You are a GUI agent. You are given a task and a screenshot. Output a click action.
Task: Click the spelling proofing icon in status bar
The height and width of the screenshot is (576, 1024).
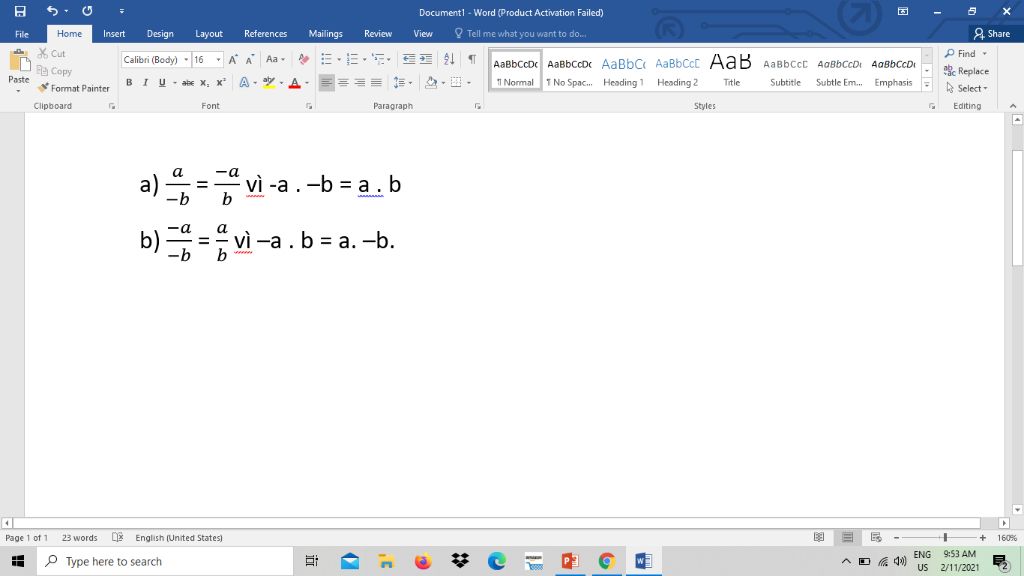click(x=118, y=537)
